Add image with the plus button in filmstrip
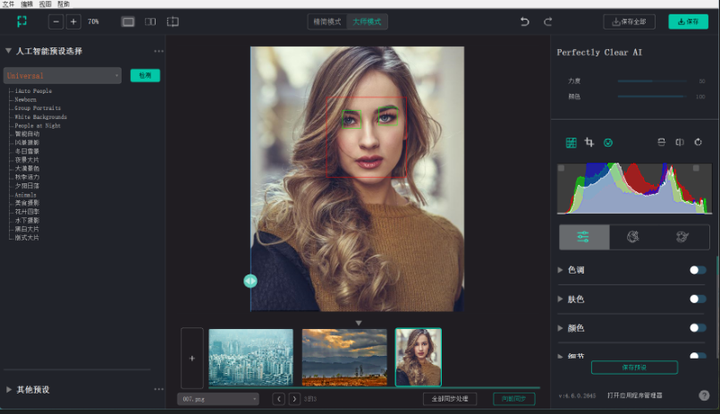Image resolution: width=720 pixels, height=414 pixels. pyautogui.click(x=192, y=357)
